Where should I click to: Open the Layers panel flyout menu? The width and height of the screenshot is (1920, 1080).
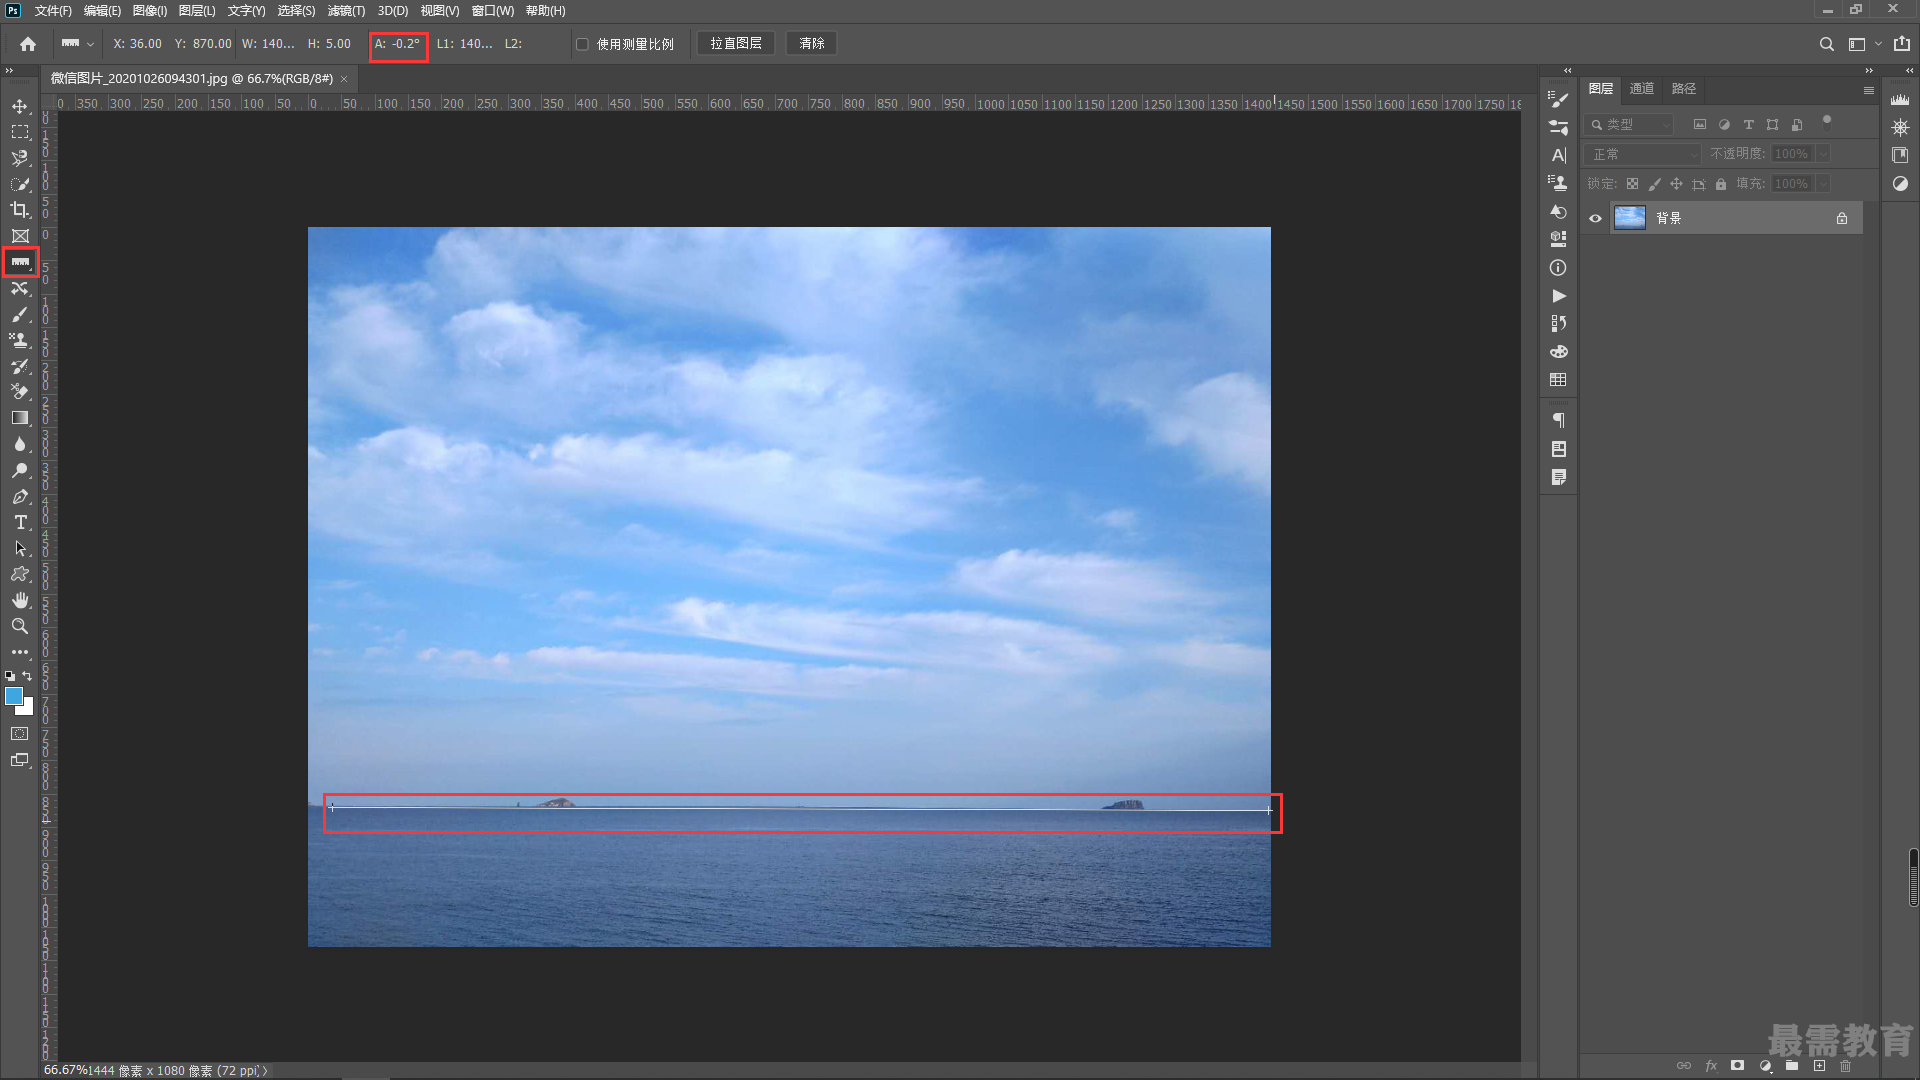pyautogui.click(x=1868, y=90)
